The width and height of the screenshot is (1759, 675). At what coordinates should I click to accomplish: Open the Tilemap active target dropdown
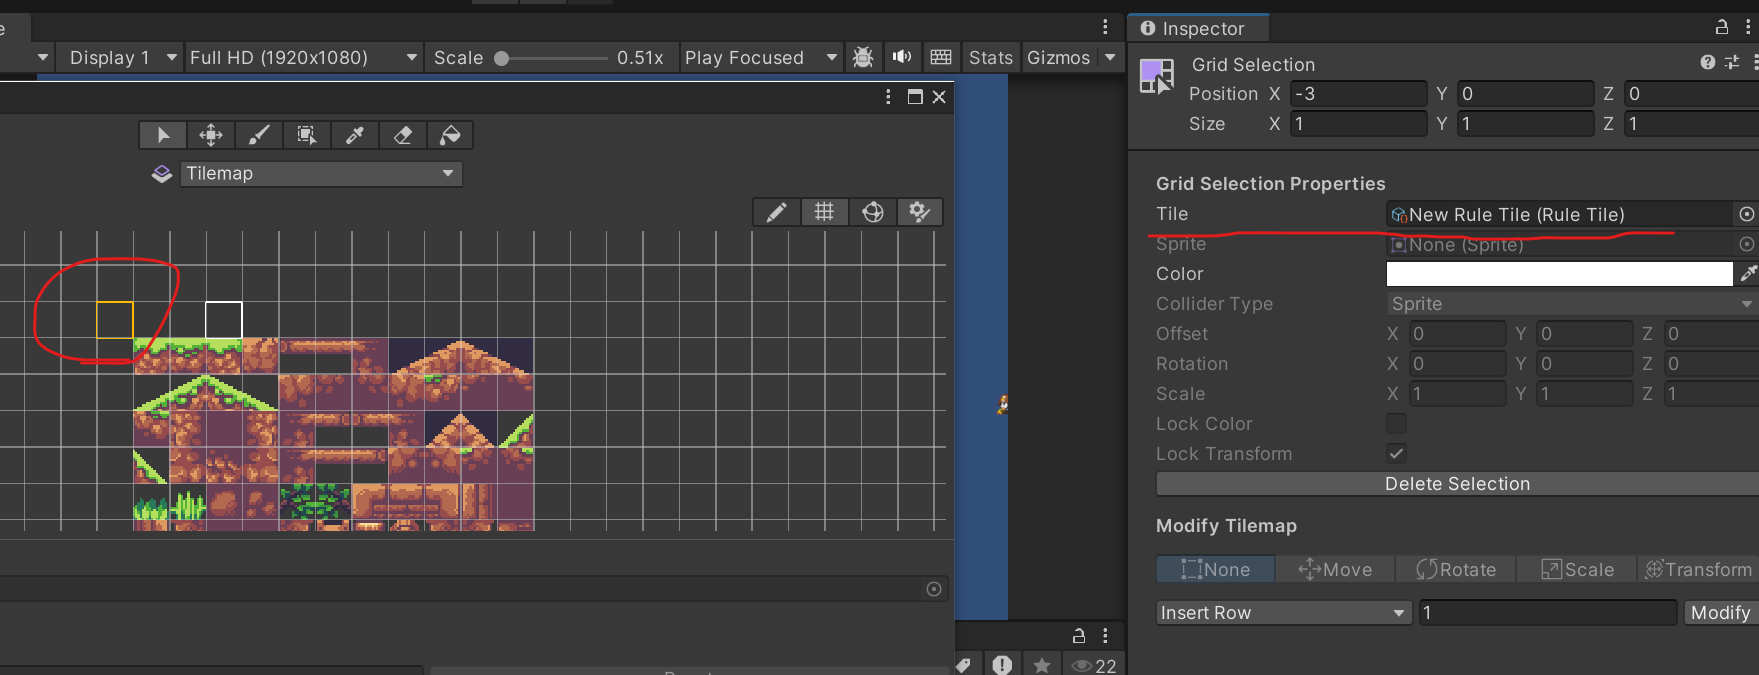(x=321, y=174)
